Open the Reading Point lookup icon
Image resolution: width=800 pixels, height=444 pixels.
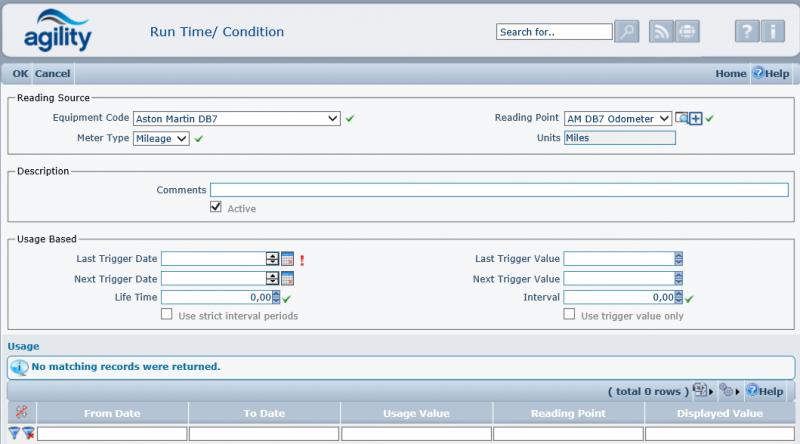coord(682,119)
